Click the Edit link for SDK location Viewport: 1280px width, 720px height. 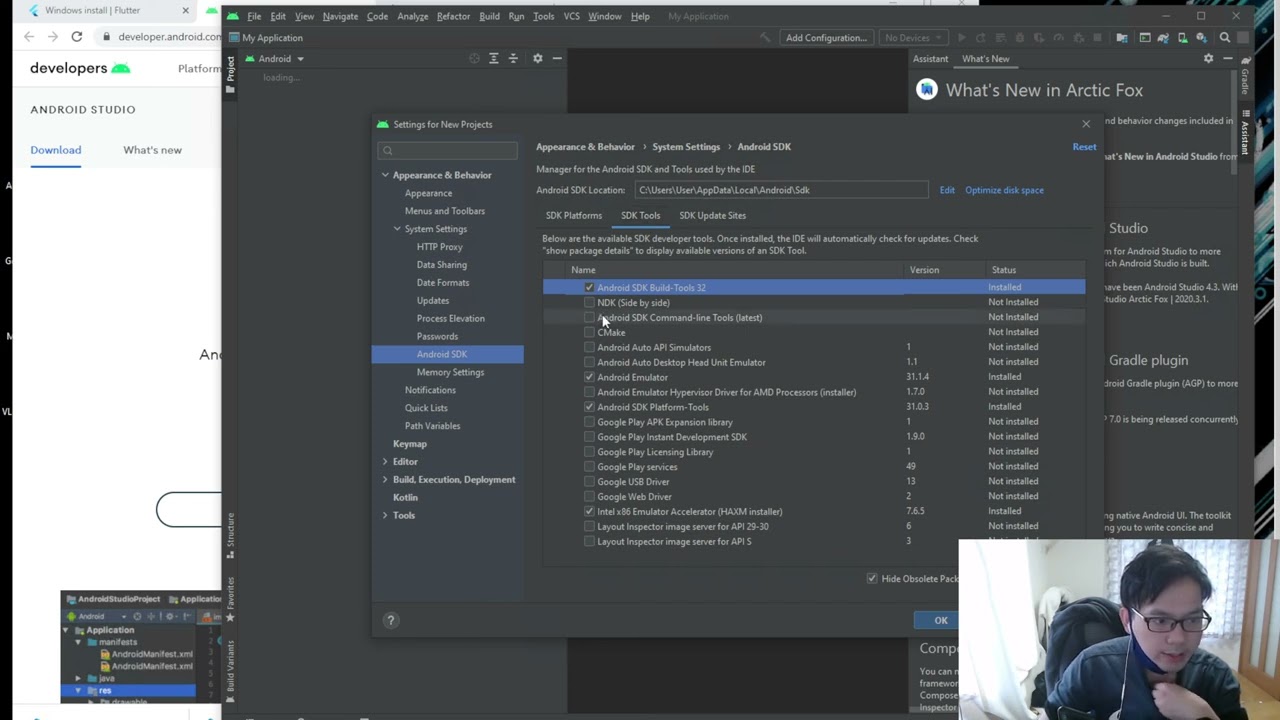(947, 190)
